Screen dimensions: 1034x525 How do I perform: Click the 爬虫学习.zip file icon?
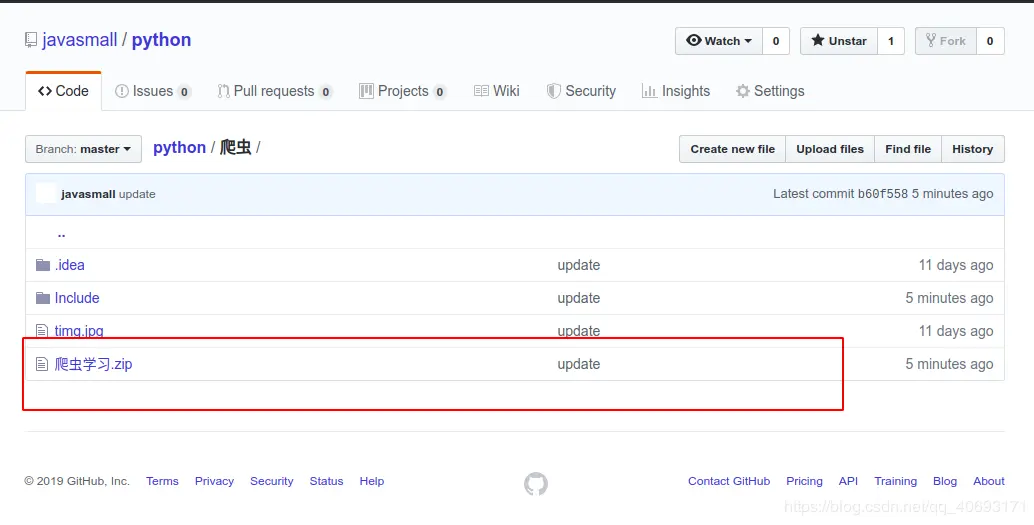pos(42,364)
